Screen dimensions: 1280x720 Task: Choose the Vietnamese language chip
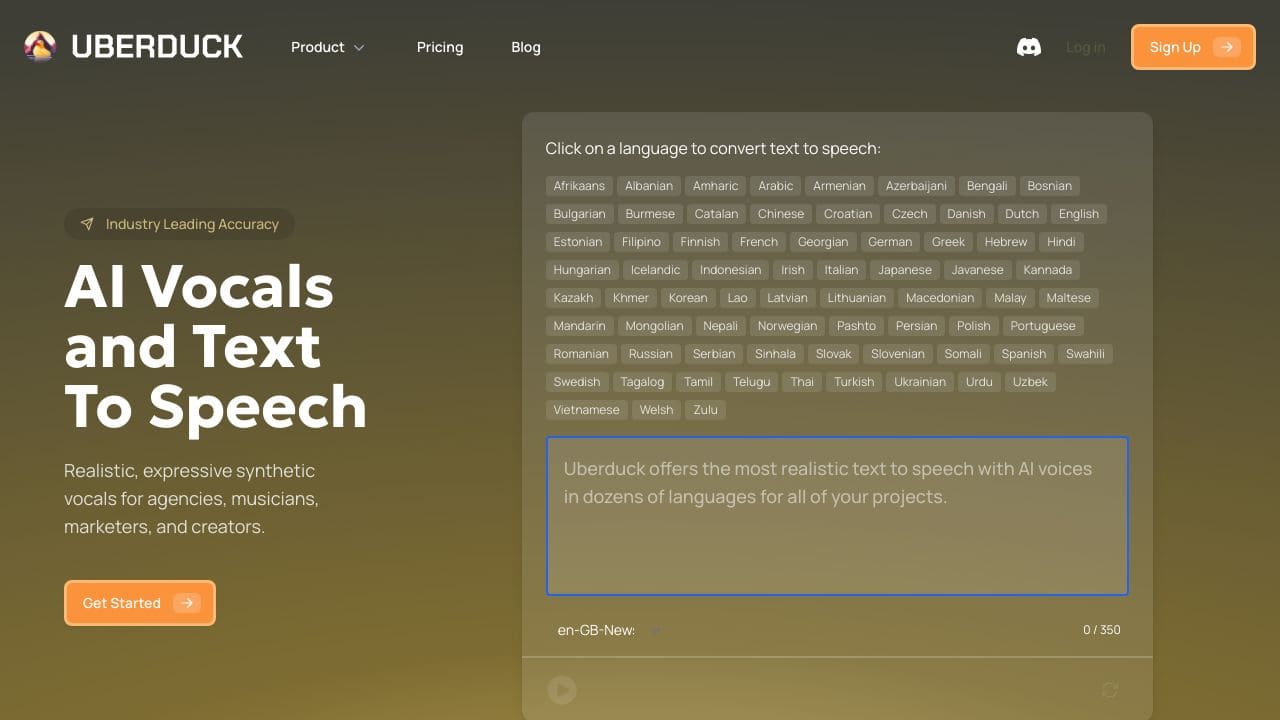587,410
